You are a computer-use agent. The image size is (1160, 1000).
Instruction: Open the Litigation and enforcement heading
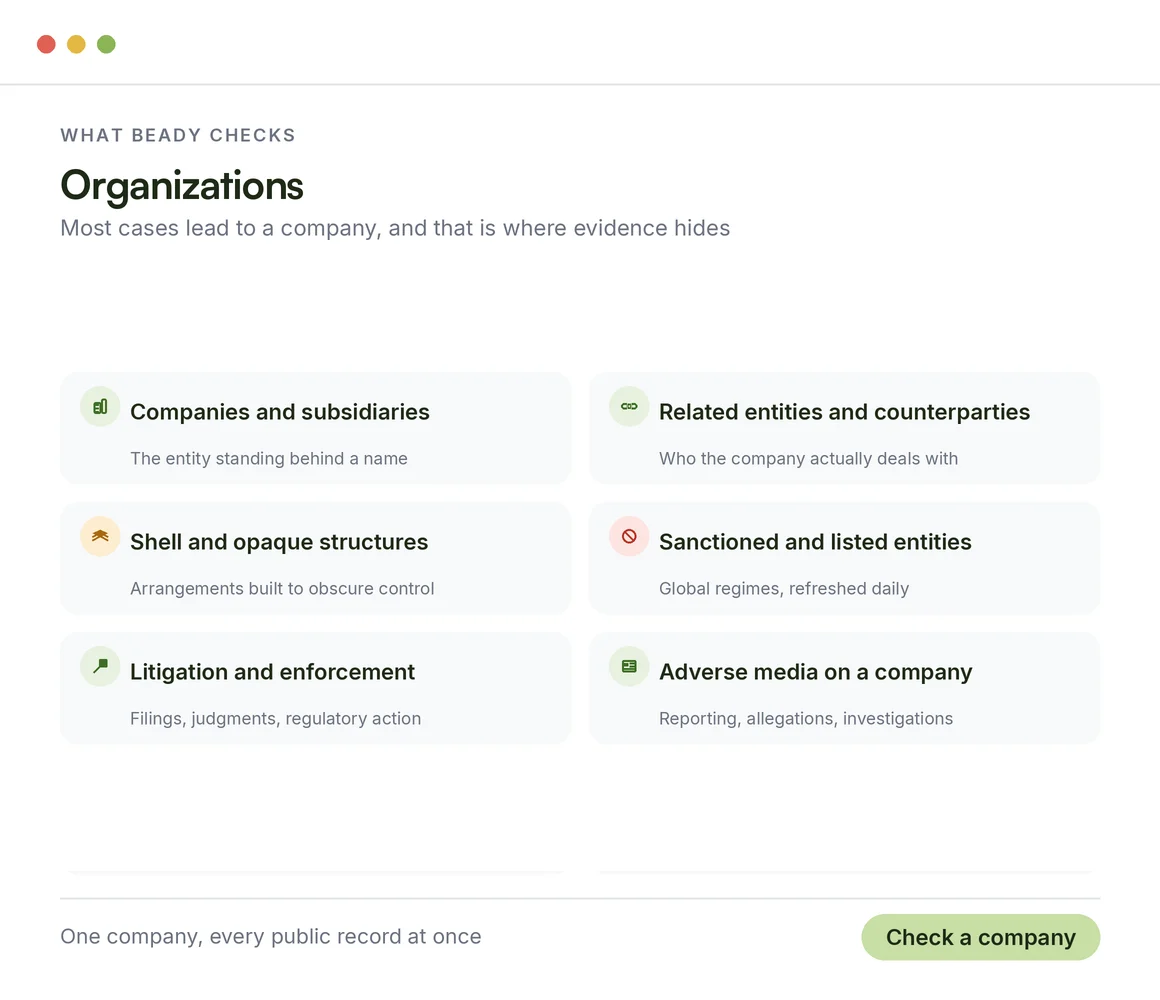(272, 672)
